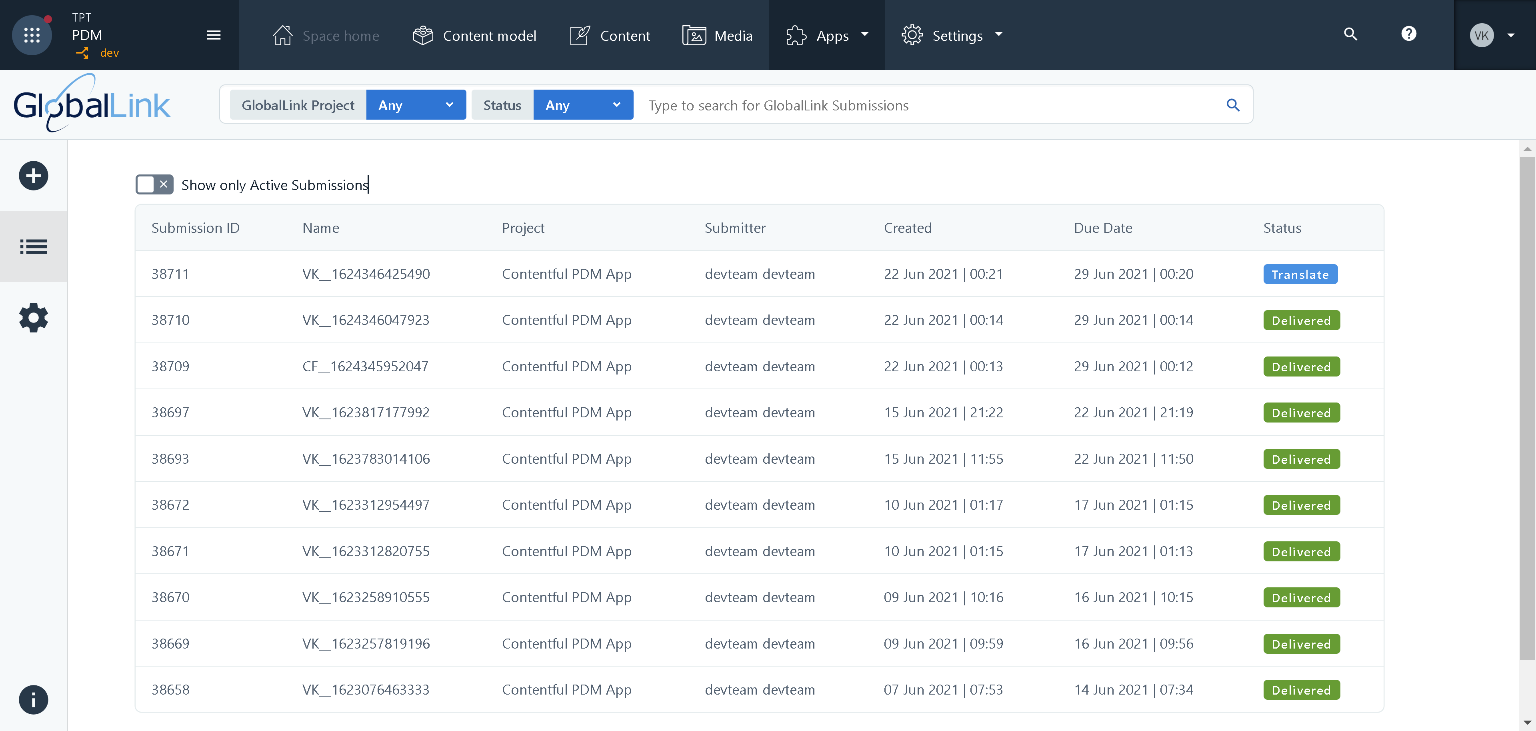1536x731 pixels.
Task: Go to Space home
Action: 326,36
